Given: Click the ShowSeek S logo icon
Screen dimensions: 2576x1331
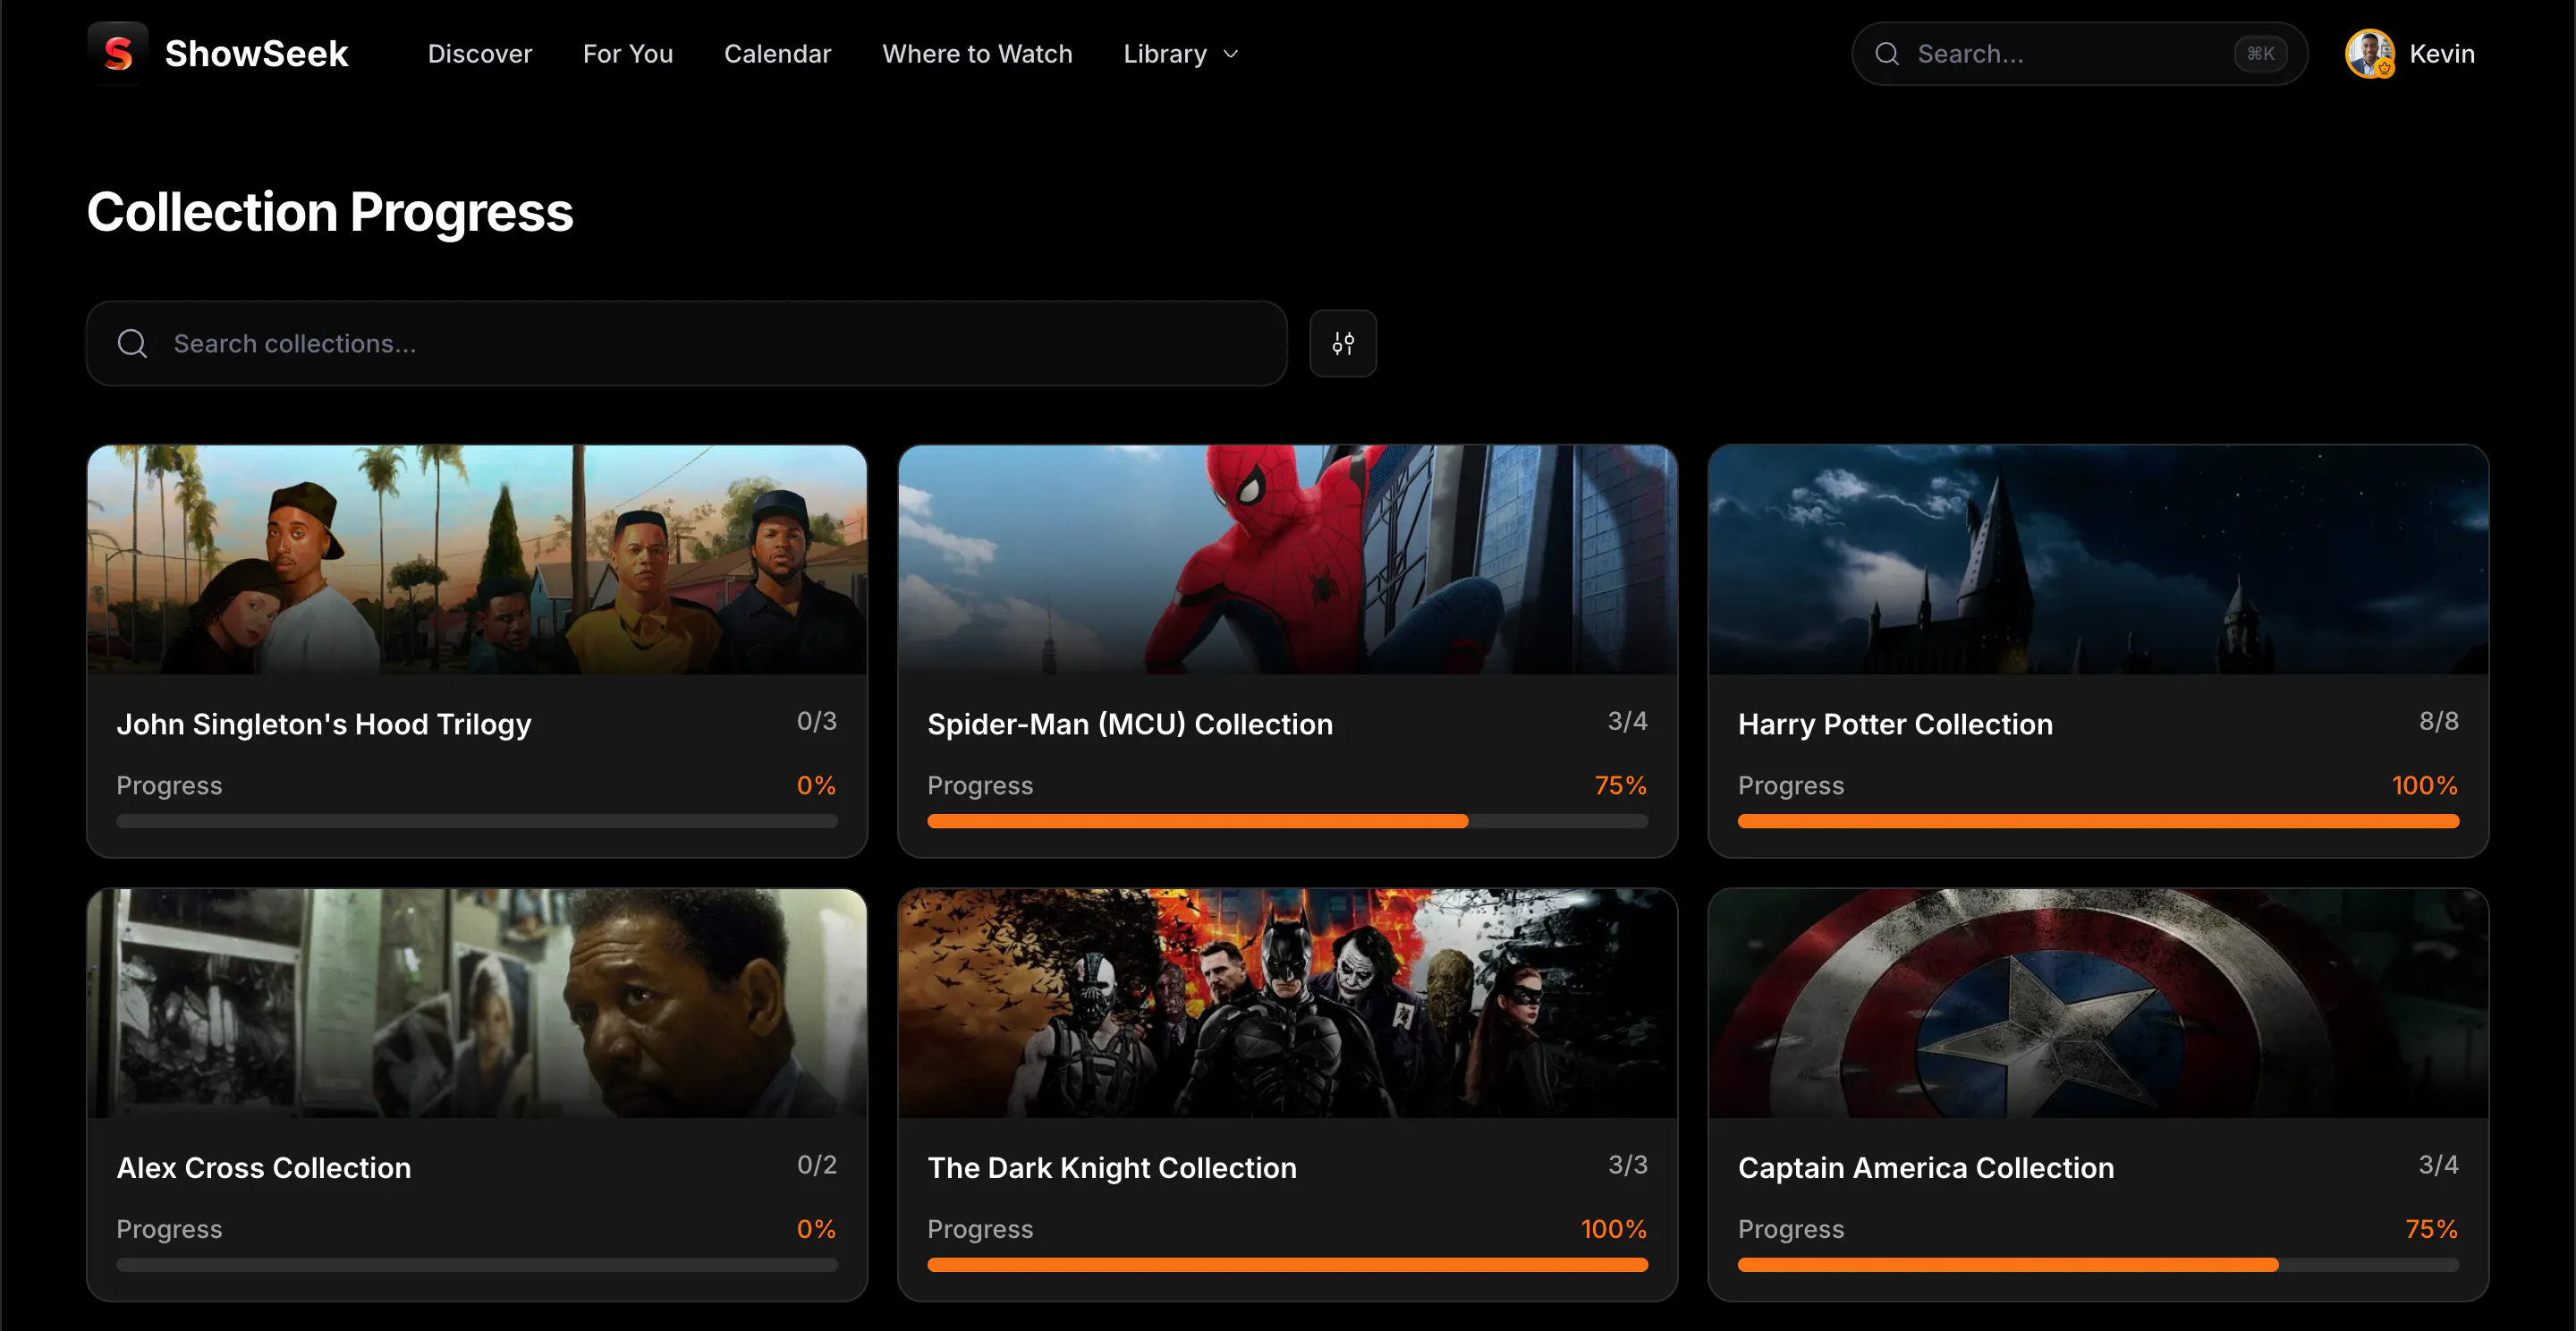Looking at the screenshot, I should point(118,53).
